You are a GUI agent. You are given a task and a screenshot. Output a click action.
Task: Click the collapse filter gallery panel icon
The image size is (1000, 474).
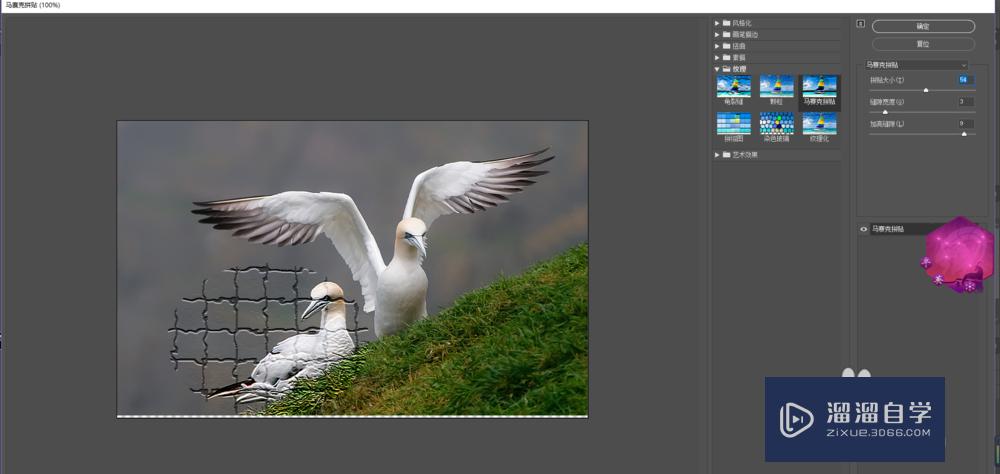(x=860, y=23)
